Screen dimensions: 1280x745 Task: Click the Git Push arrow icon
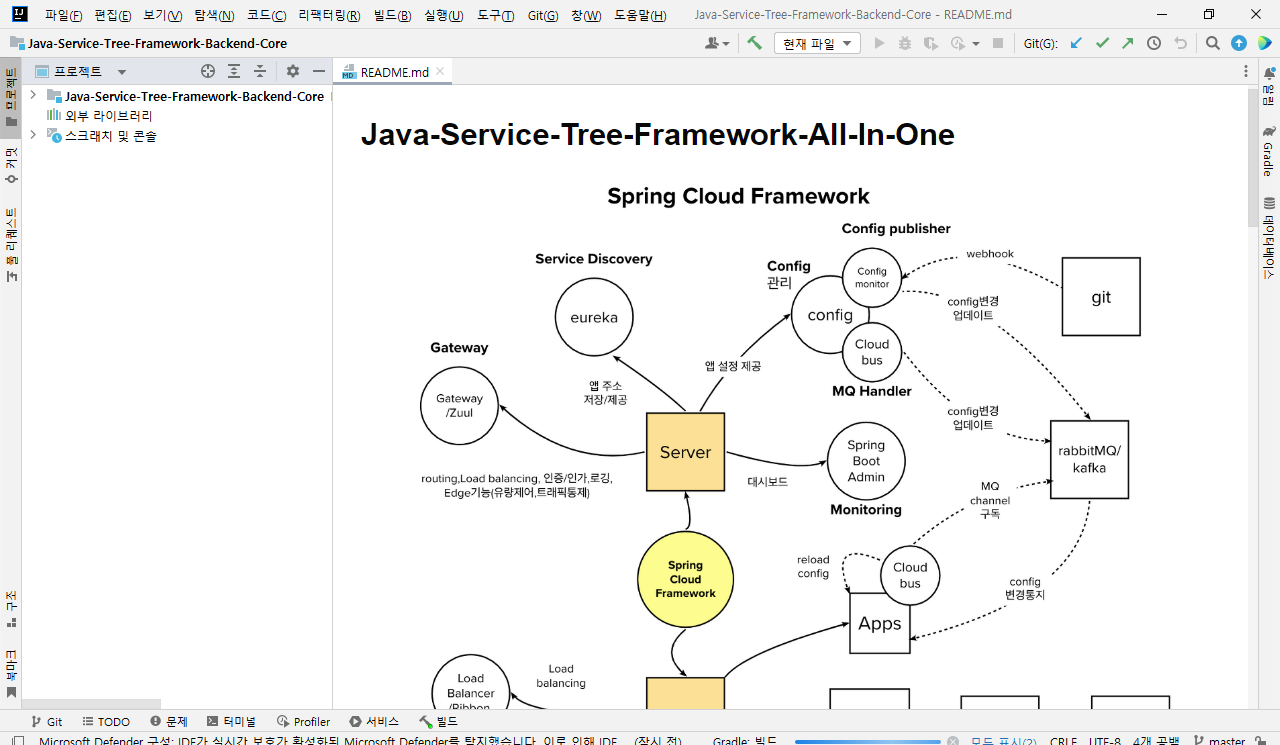click(1128, 43)
